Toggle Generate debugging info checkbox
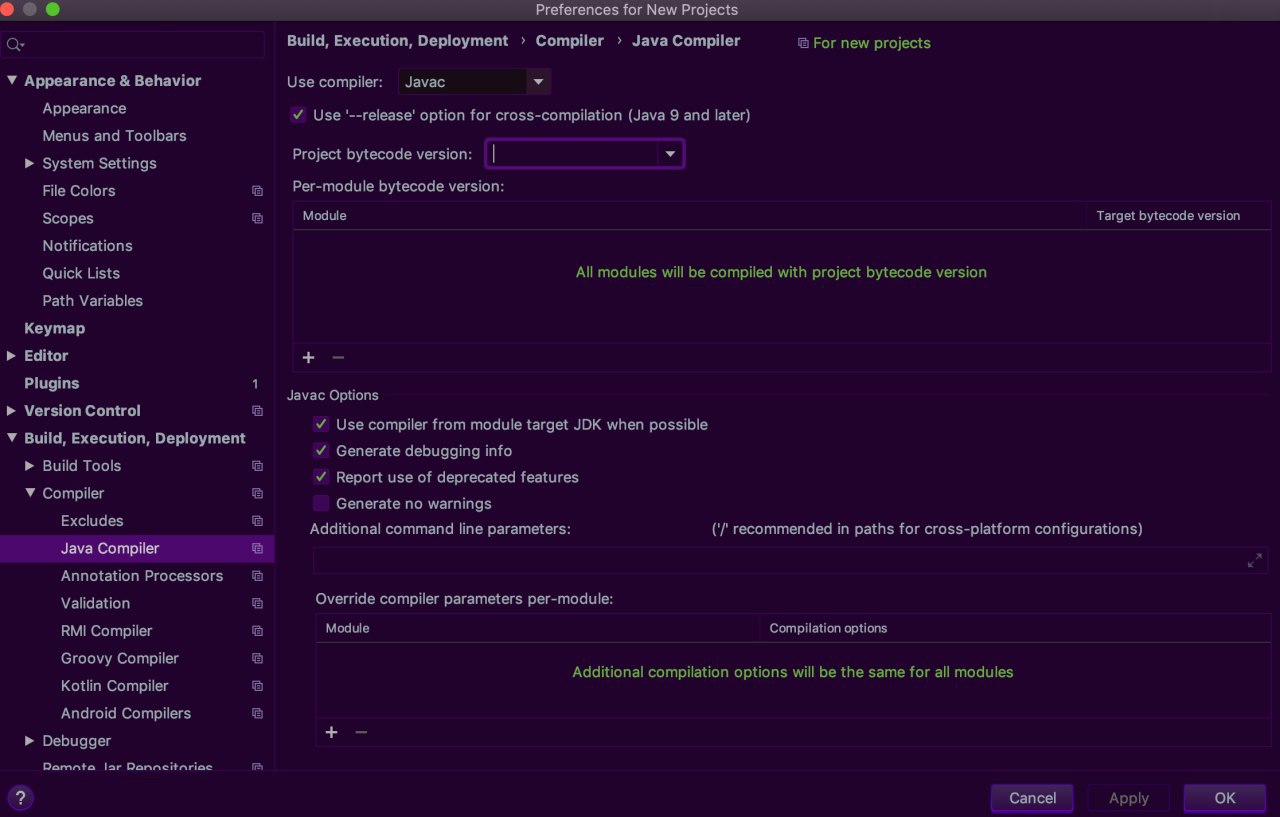 [321, 451]
